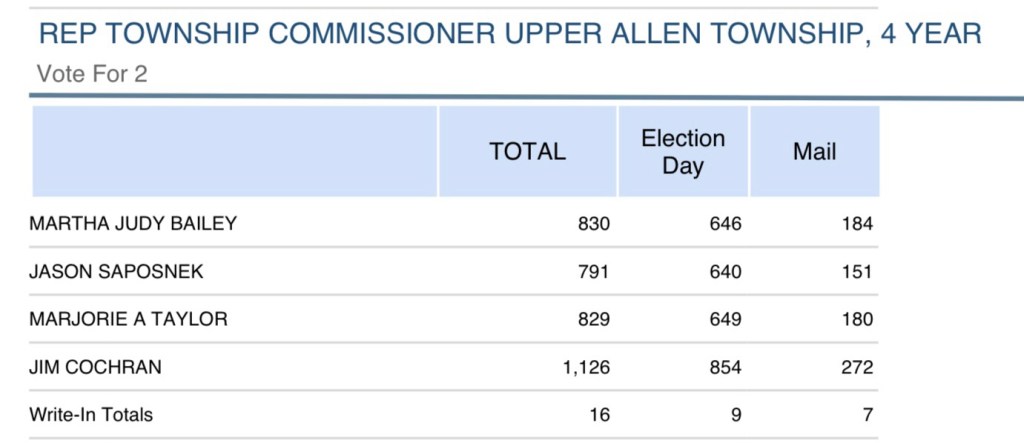This screenshot has height=443, width=1024.
Task: Click Martha Judy Bailey's mail count 184
Action: click(x=857, y=224)
